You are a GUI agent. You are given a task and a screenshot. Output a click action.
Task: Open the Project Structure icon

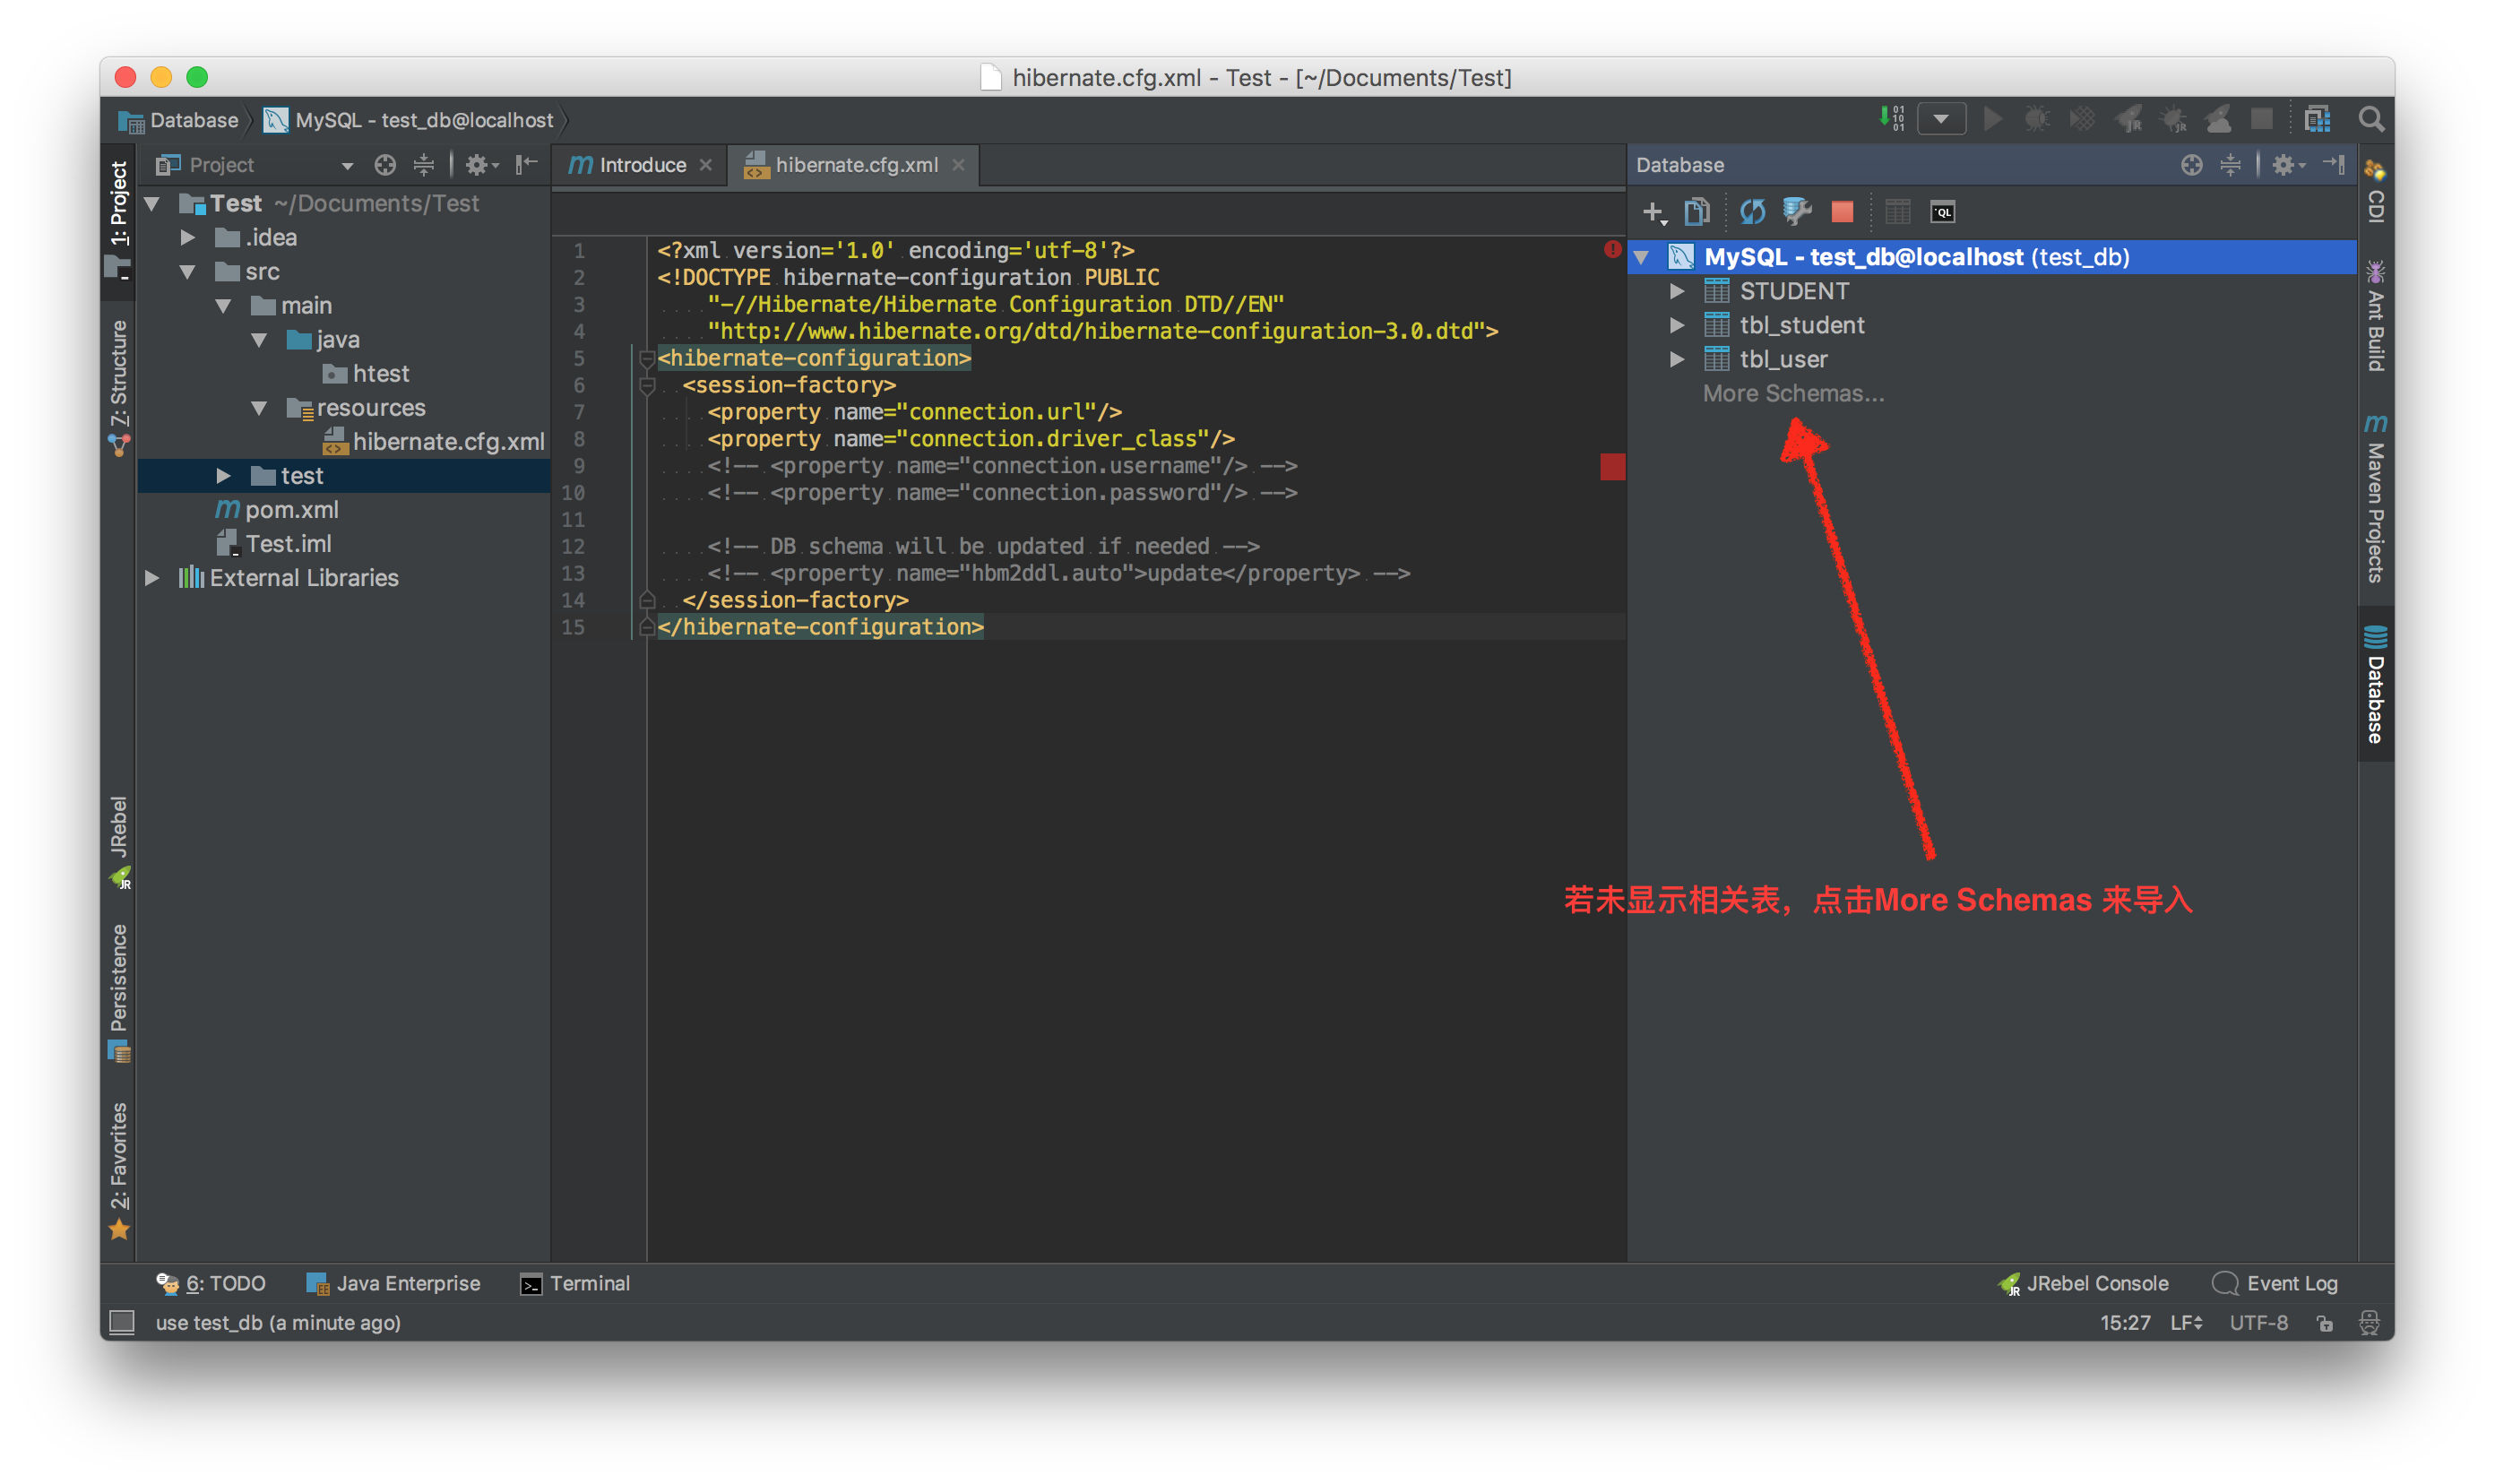2317,119
